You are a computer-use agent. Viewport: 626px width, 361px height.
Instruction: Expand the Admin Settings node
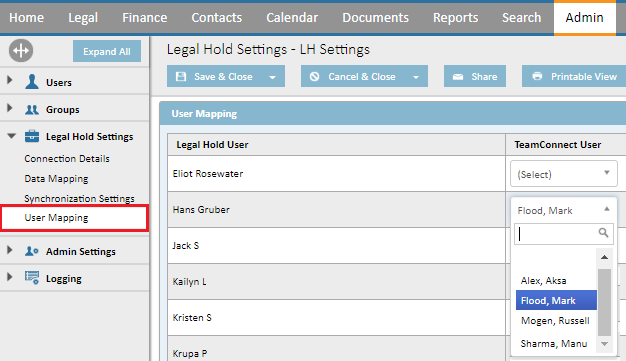tap(10, 250)
